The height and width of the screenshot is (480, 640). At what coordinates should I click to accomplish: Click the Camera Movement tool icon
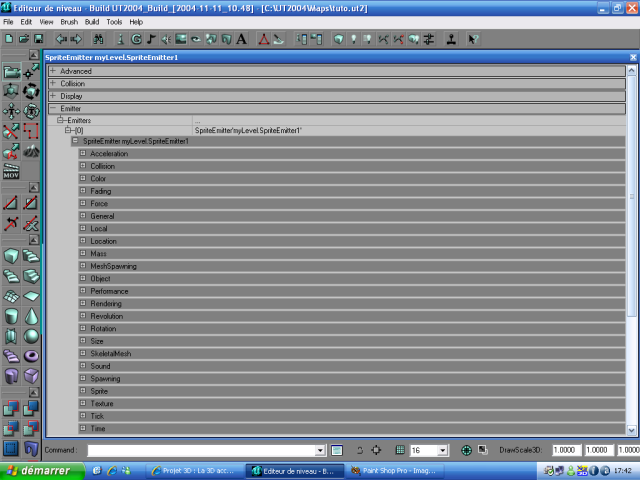11,72
